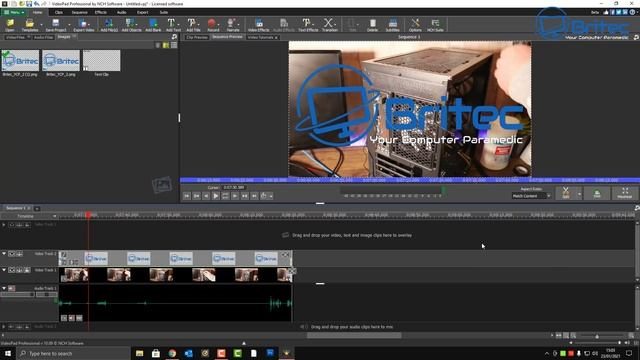
Task: Click the Split scissors button under preview
Action: (x=565, y=193)
